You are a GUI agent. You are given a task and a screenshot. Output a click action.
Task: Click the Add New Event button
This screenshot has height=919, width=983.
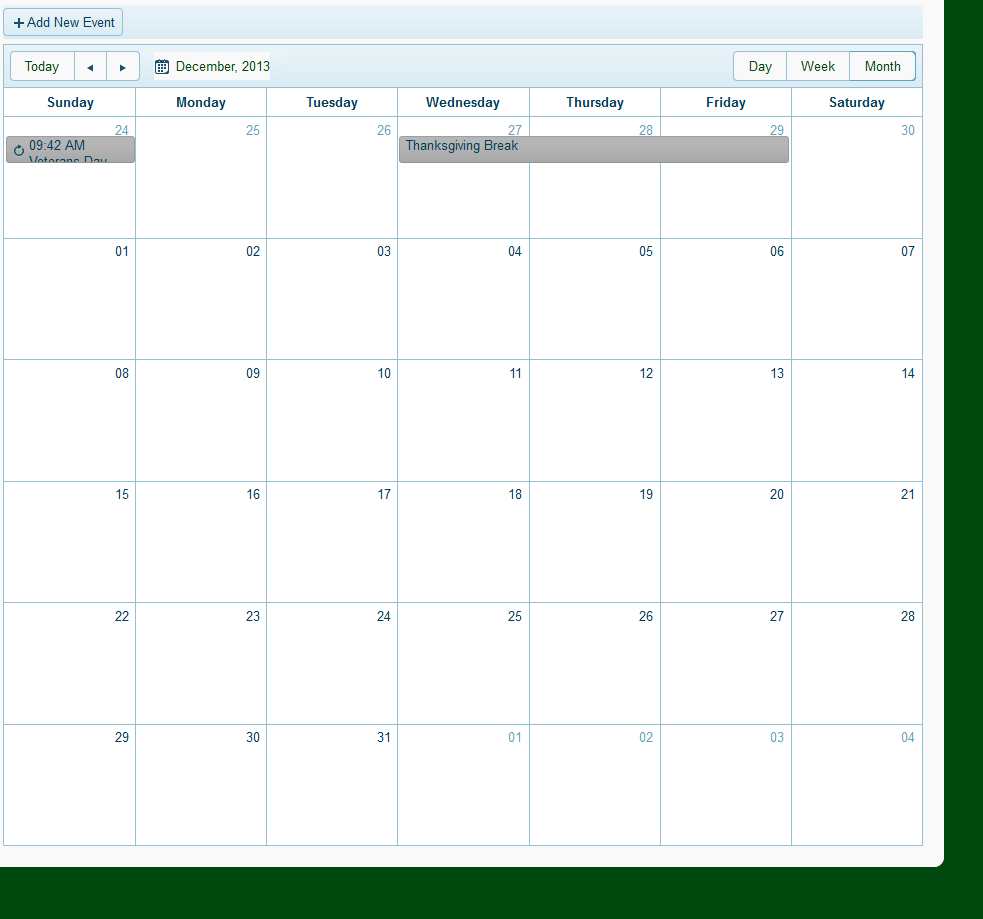pyautogui.click(x=63, y=23)
